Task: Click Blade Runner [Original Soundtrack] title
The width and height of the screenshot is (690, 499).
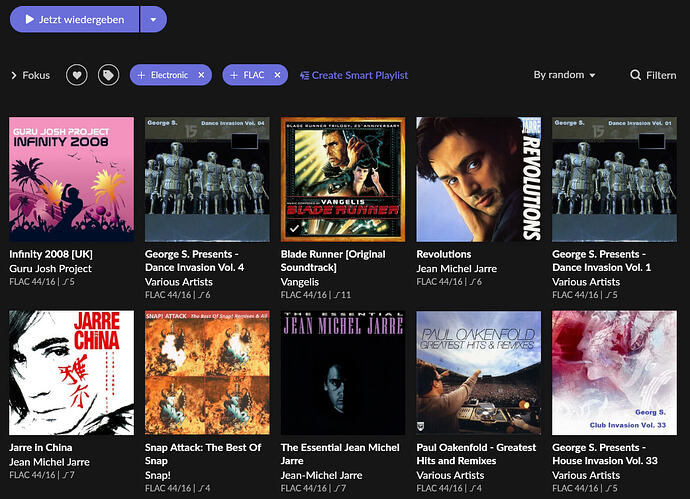Action: tap(333, 261)
